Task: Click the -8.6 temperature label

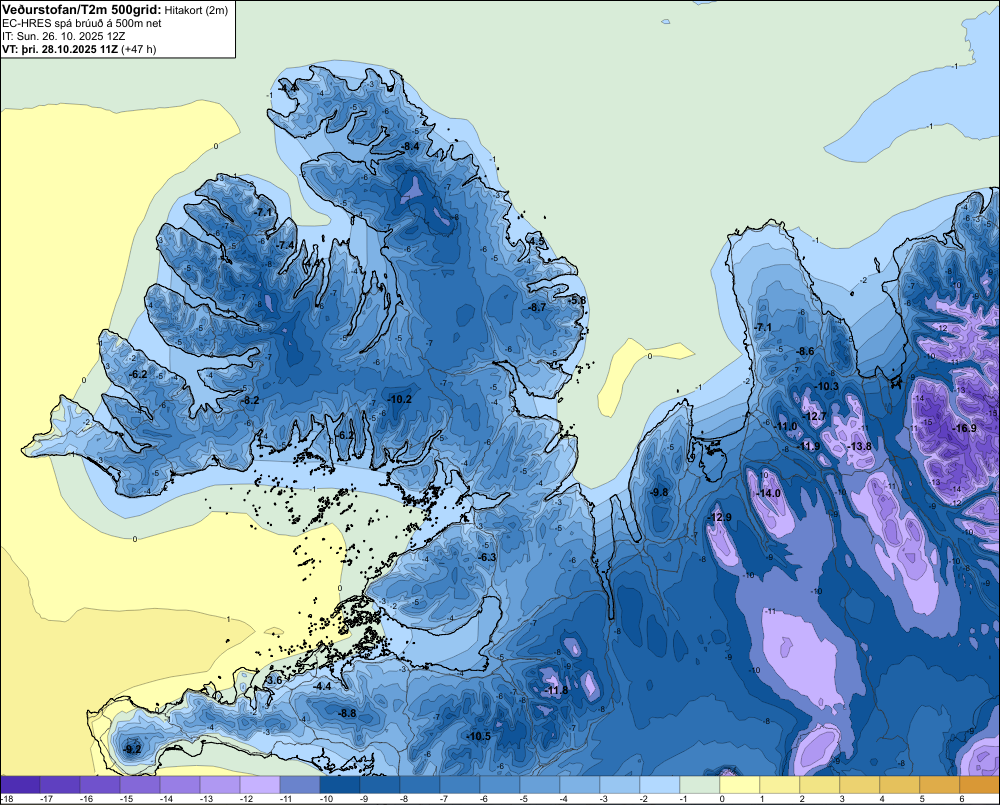Action: [x=805, y=351]
